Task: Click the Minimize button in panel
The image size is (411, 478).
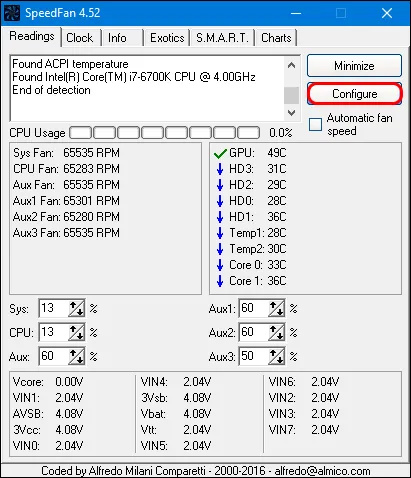Action: point(354,66)
